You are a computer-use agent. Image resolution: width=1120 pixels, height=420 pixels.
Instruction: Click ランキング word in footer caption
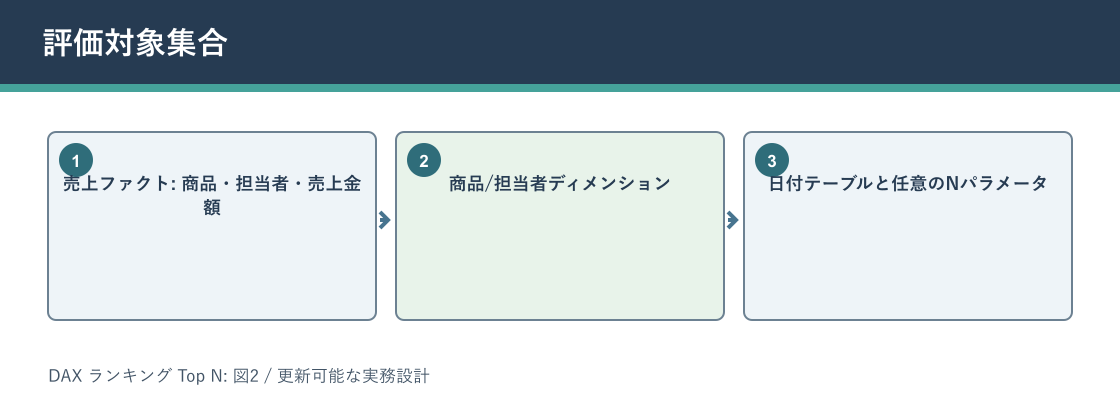click(130, 376)
